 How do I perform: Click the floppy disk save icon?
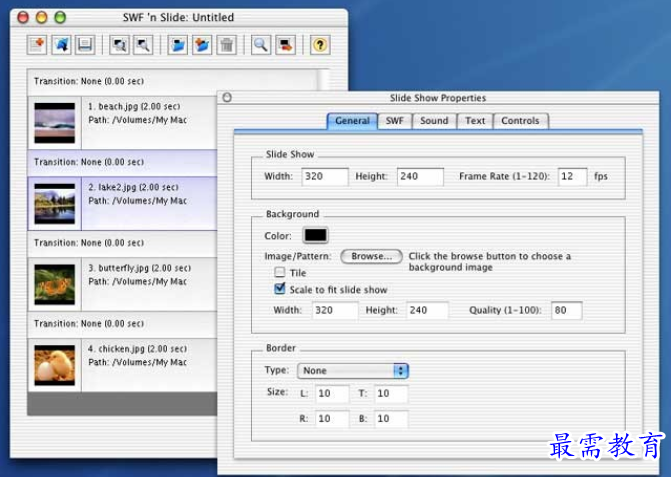click(85, 45)
